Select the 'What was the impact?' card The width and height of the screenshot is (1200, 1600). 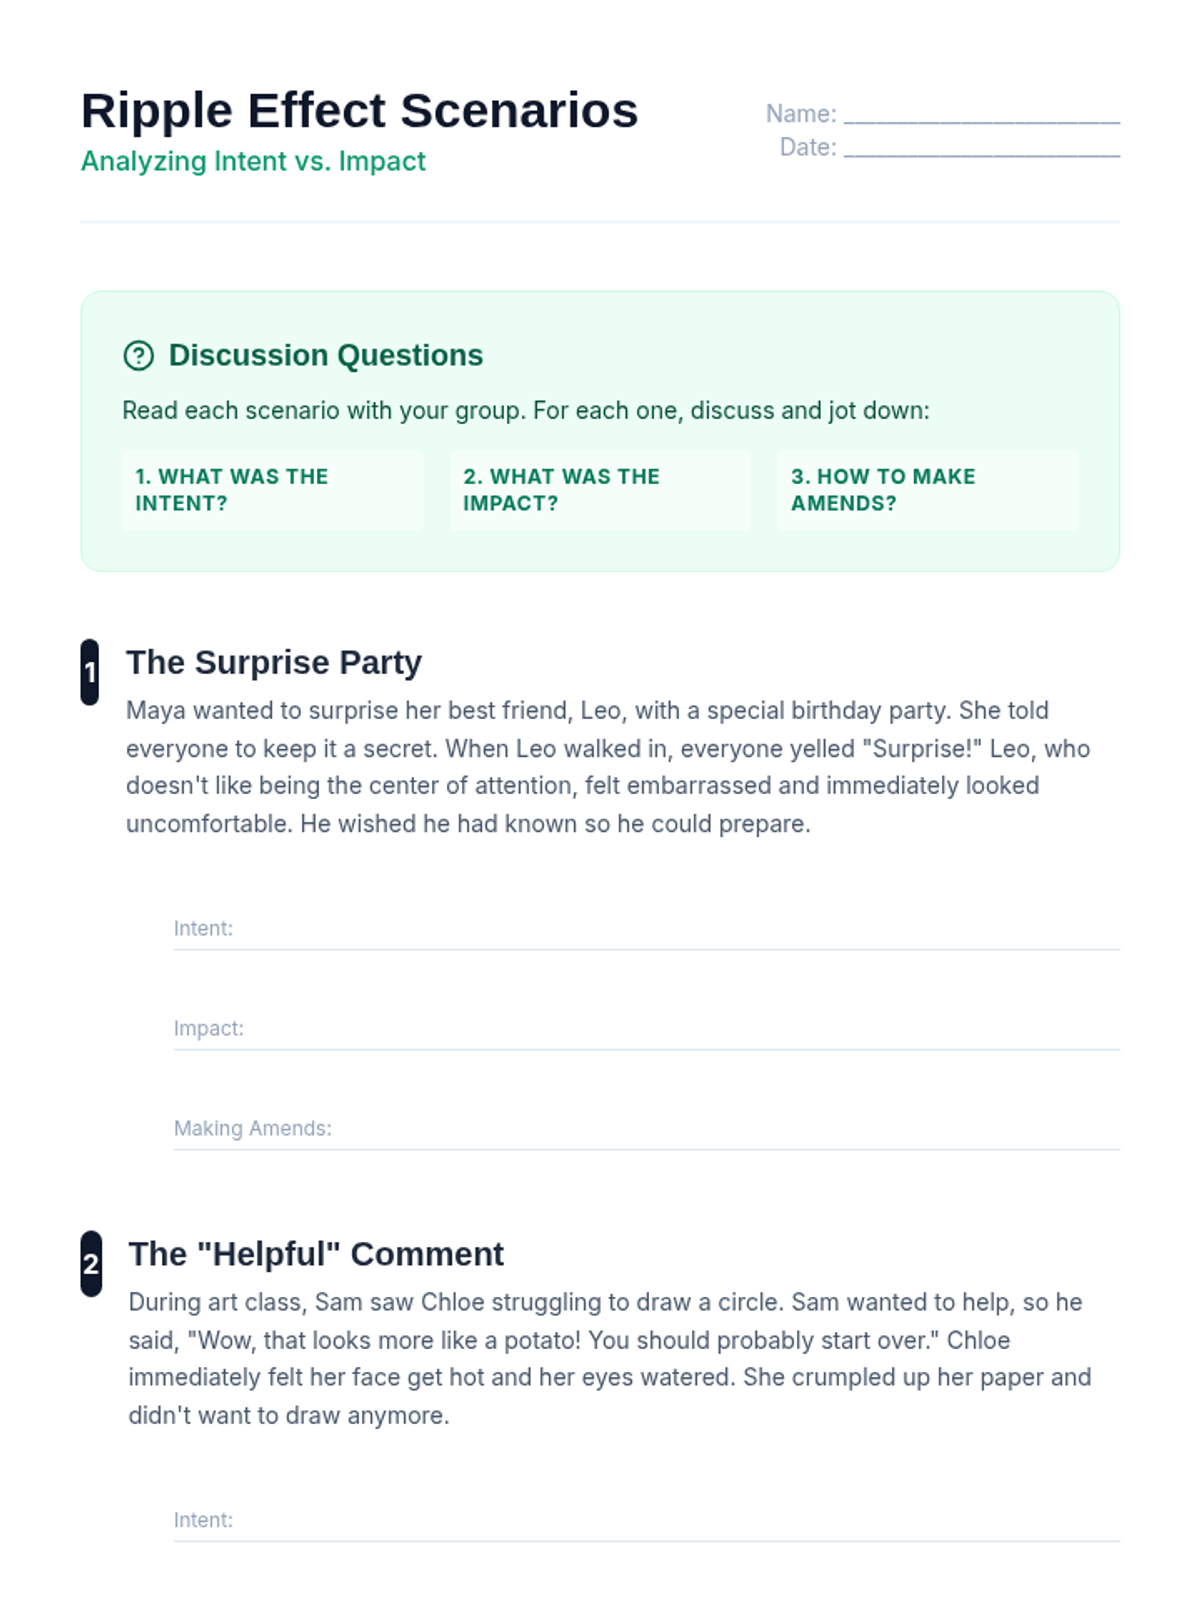pyautogui.click(x=600, y=490)
